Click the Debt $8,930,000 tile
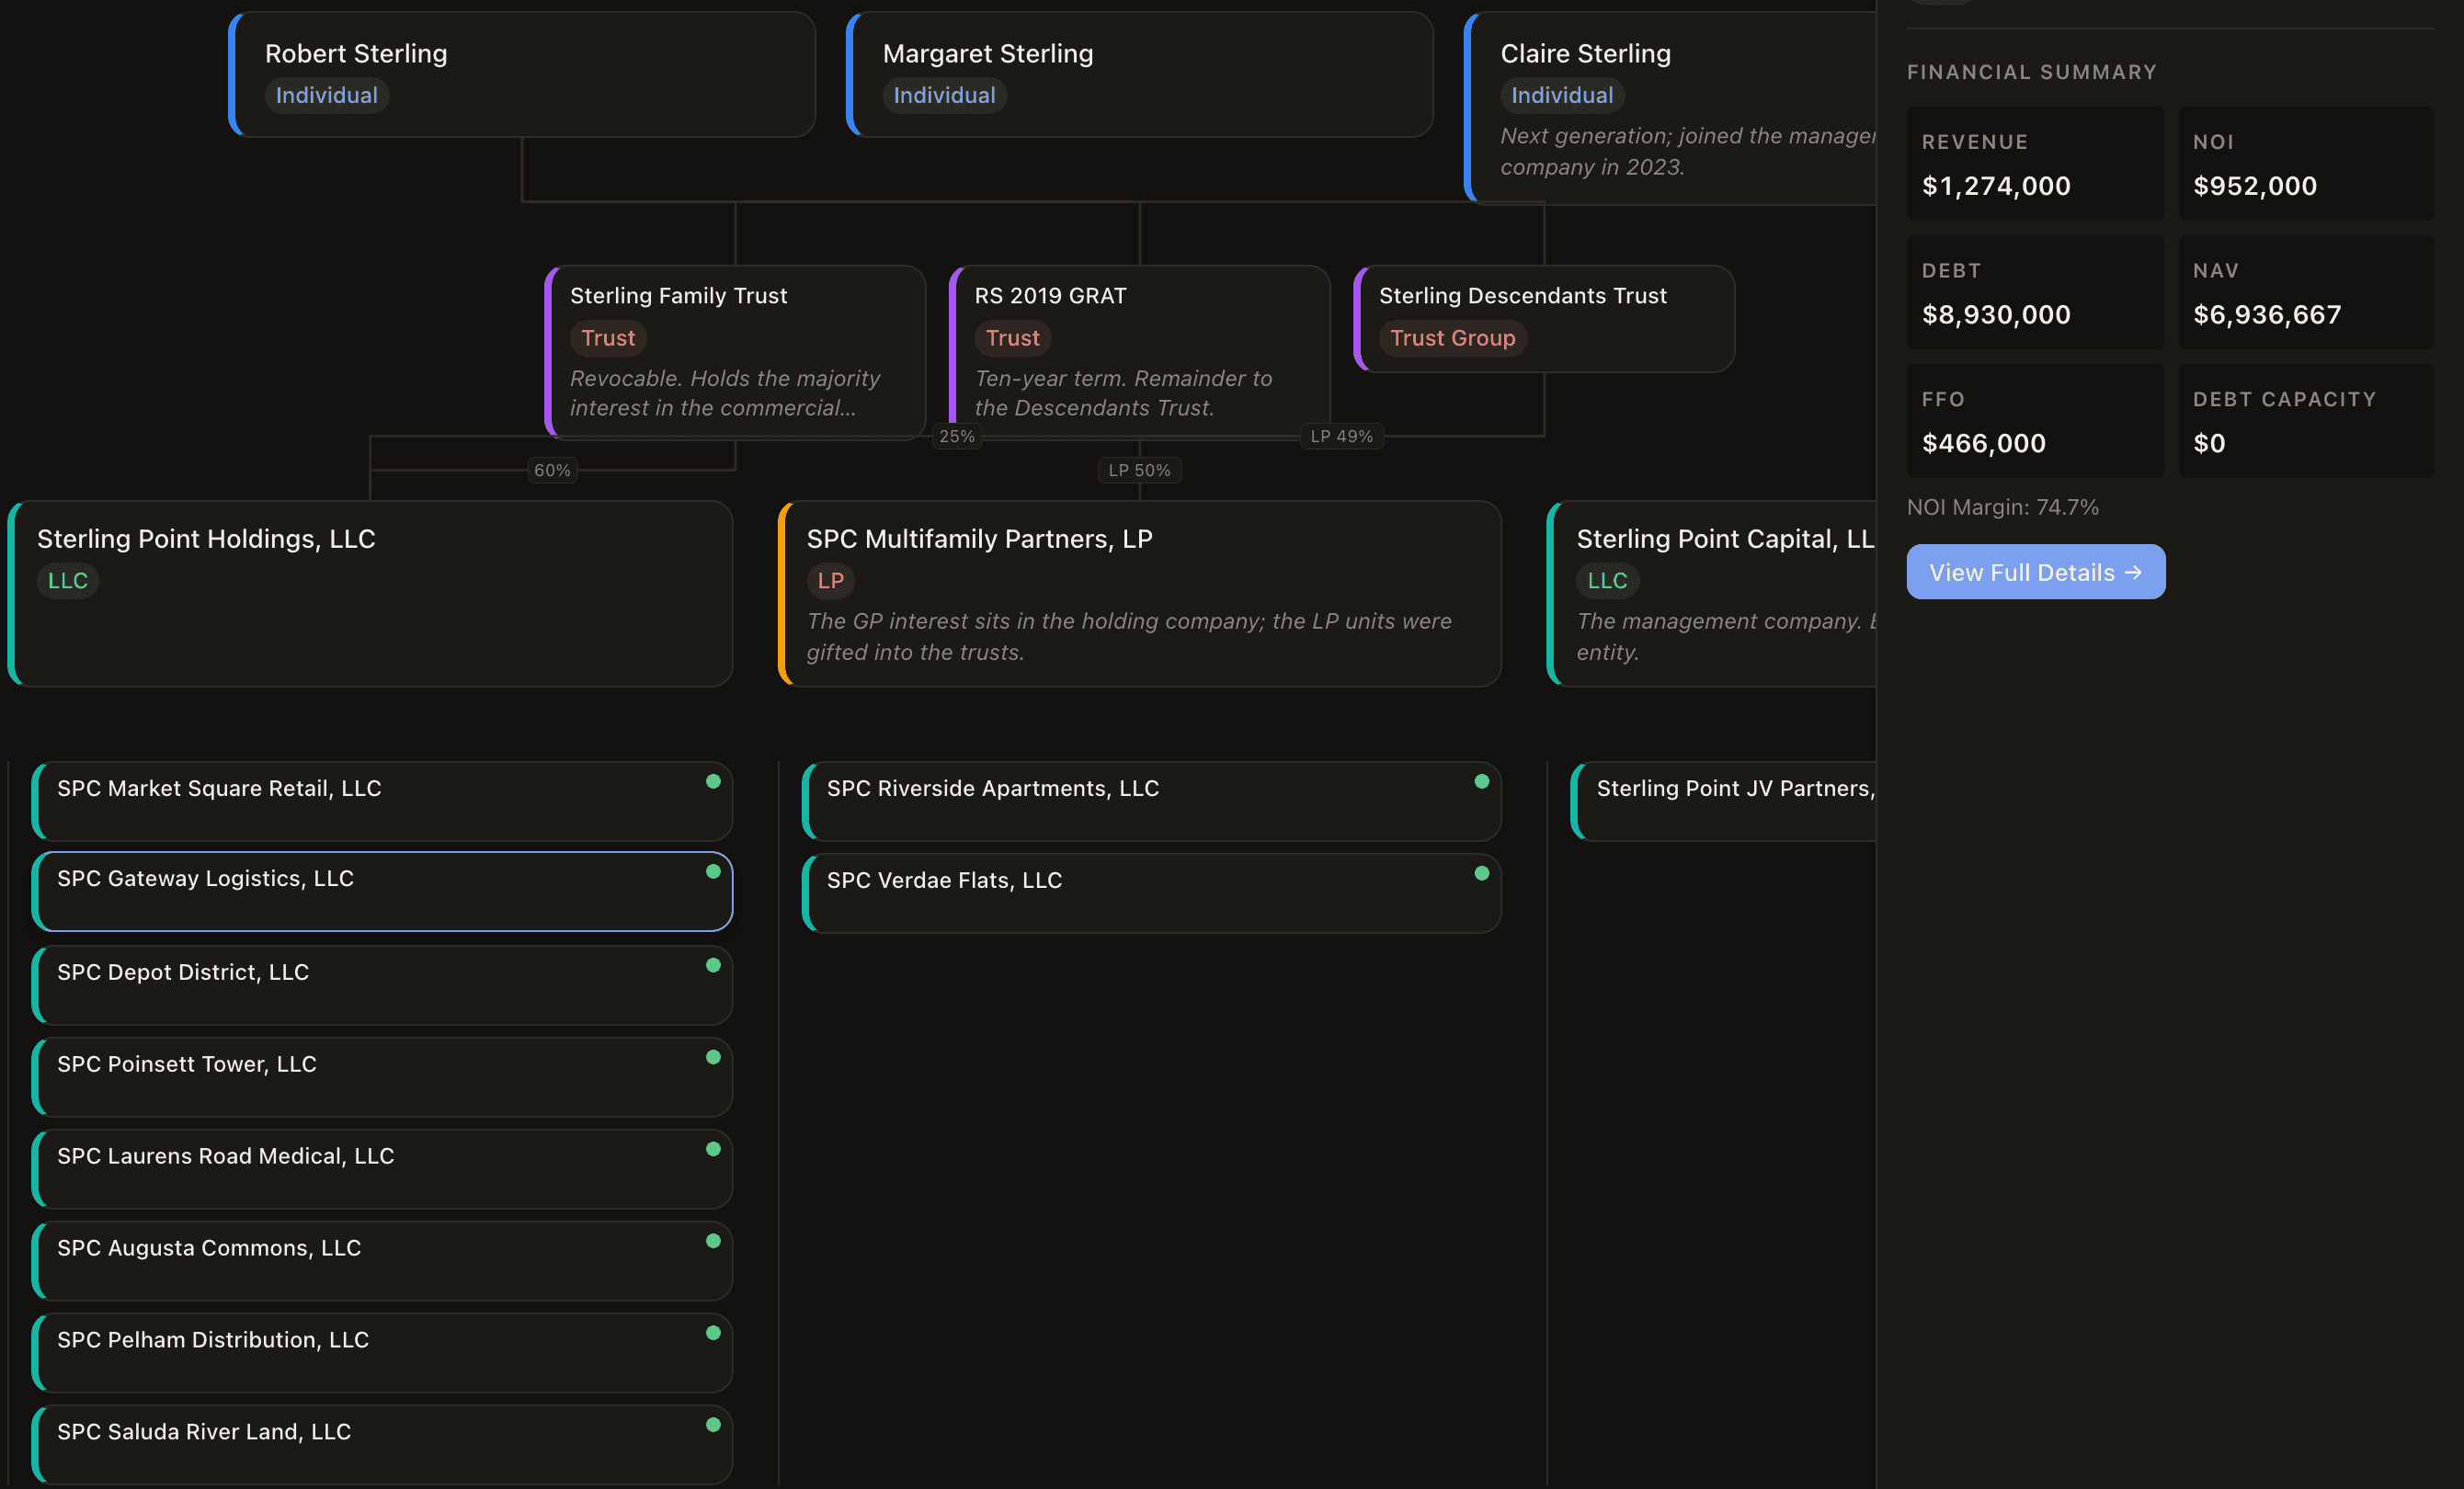 [x=2035, y=292]
